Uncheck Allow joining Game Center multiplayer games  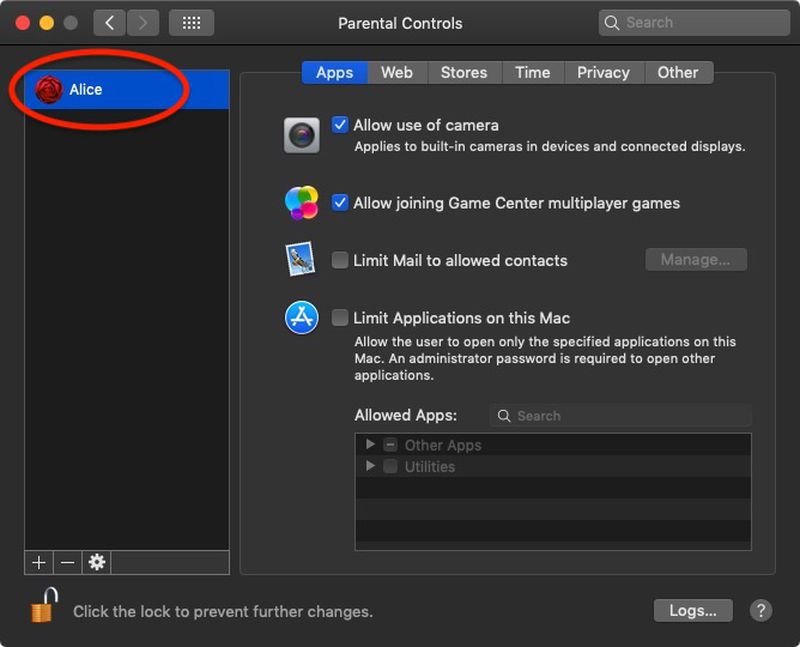pyautogui.click(x=341, y=203)
